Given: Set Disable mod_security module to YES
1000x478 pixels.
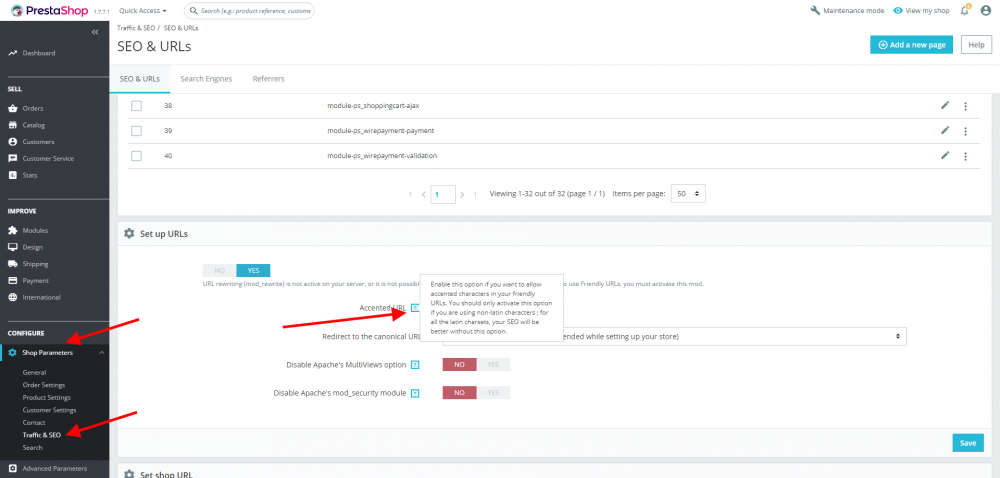Looking at the screenshot, I should pyautogui.click(x=493, y=393).
